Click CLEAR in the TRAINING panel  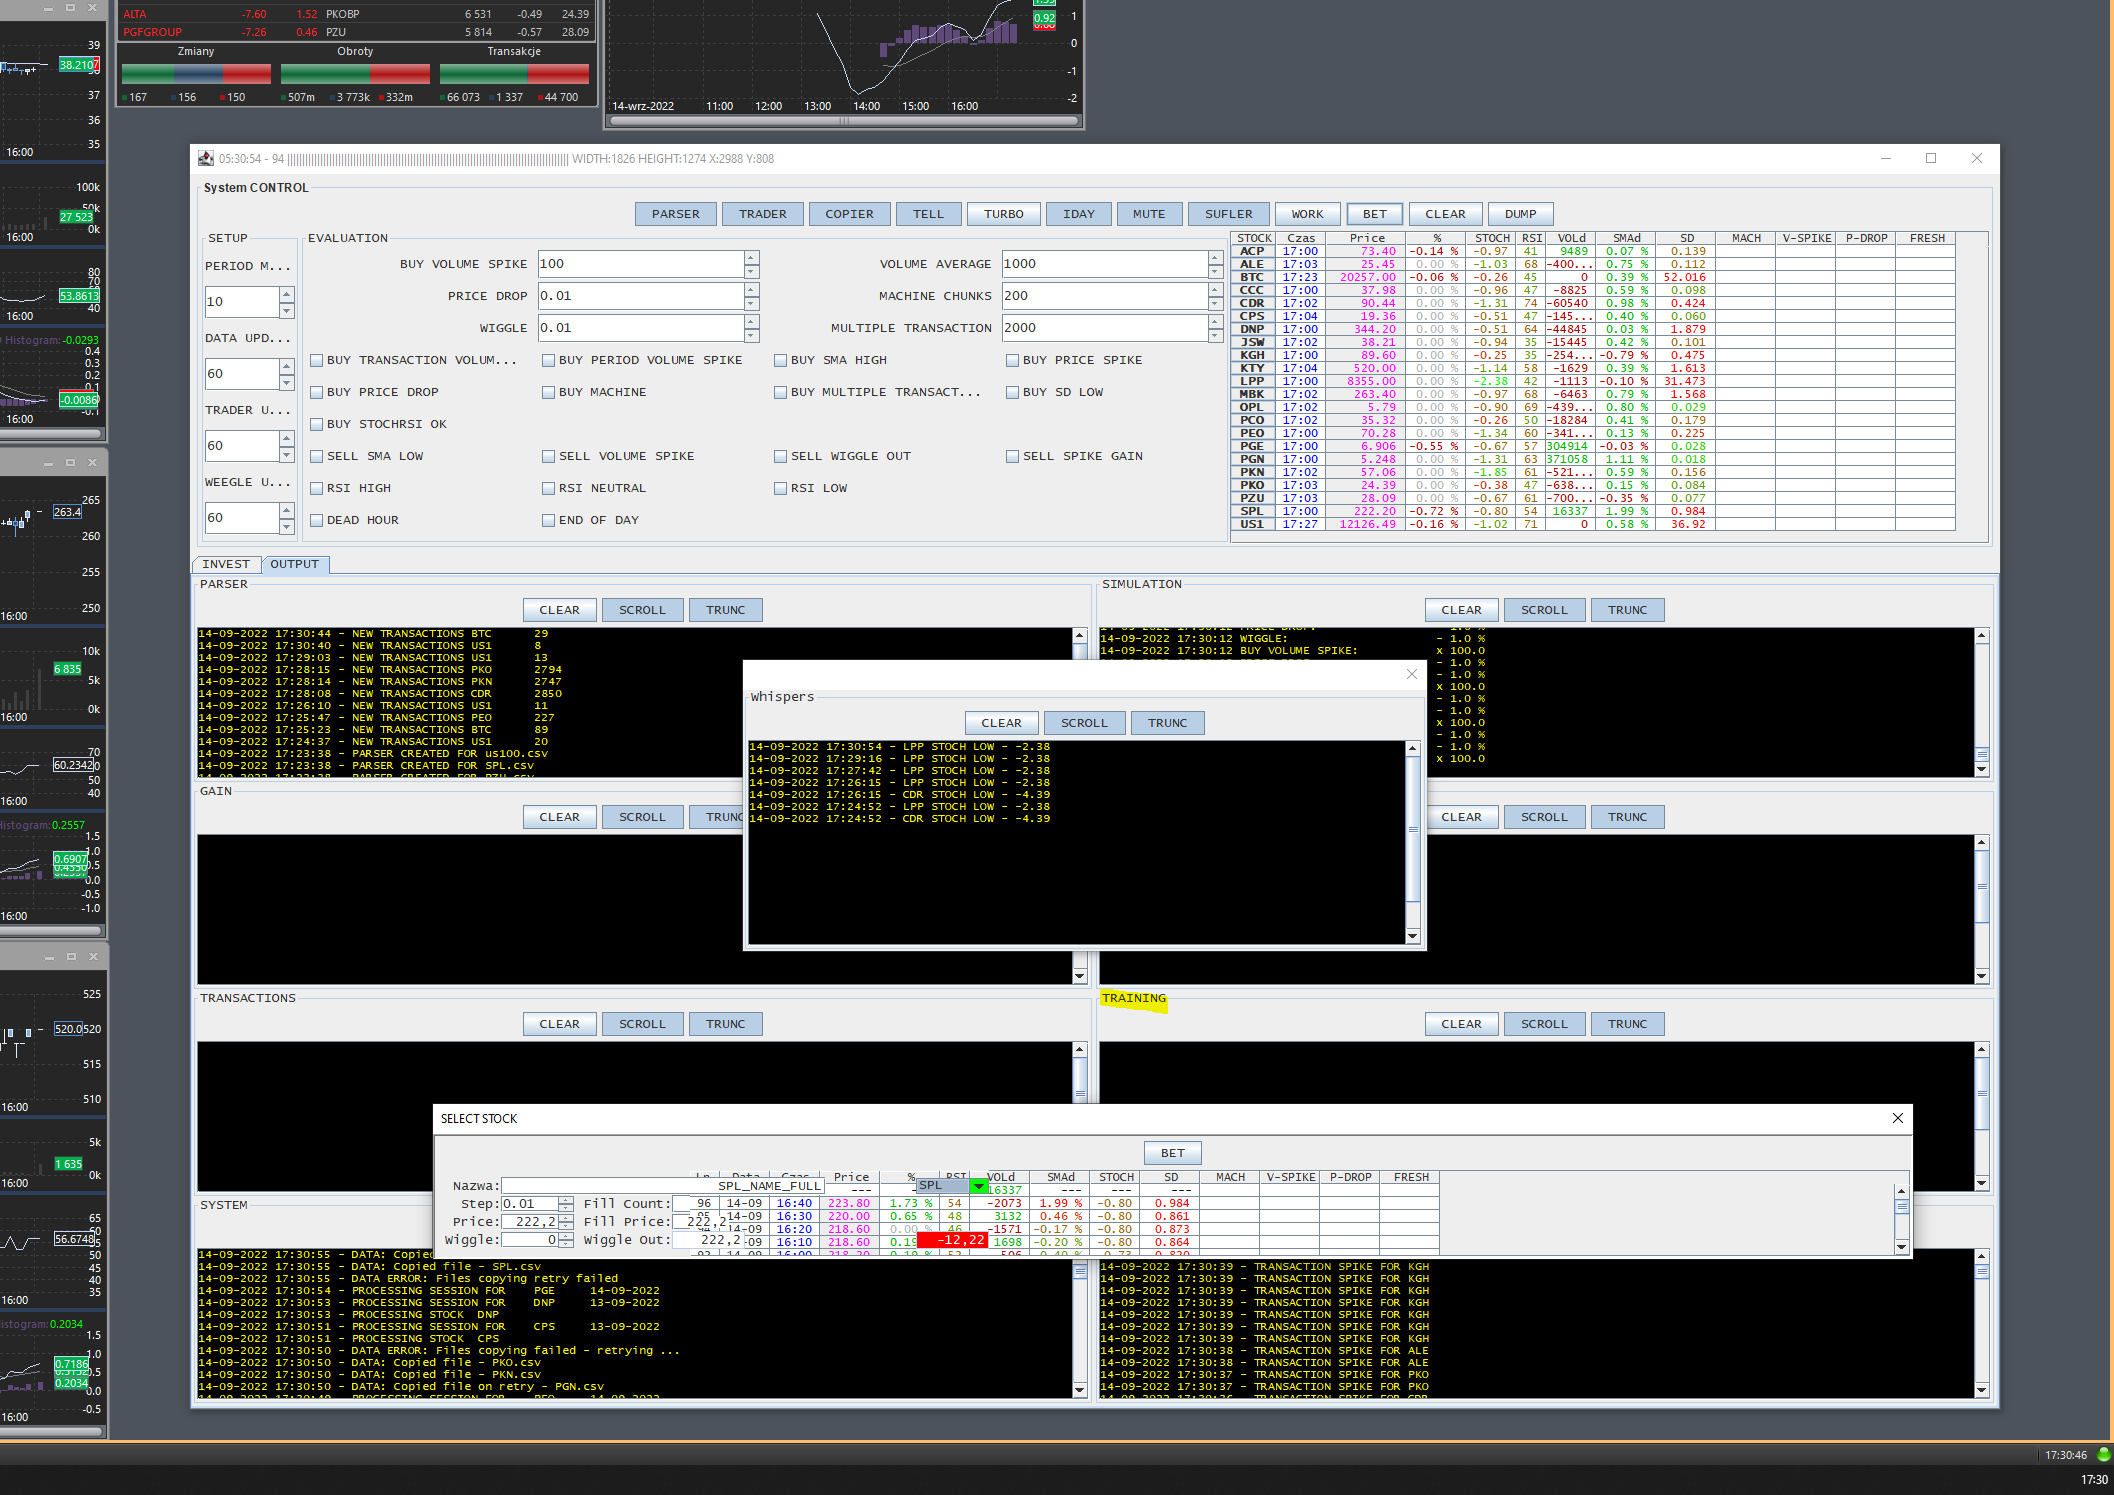(1461, 1024)
